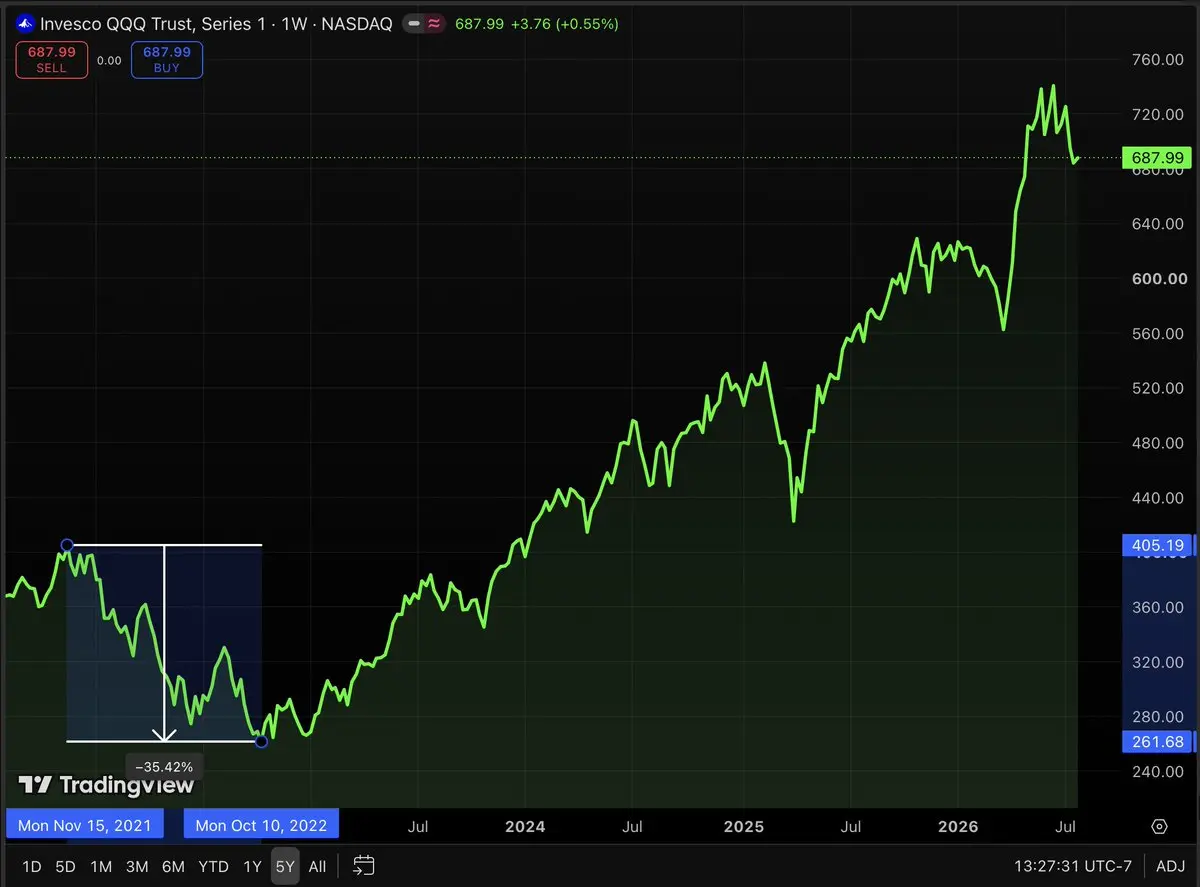Click the 2026 label on time axis
1200x887 pixels.
point(959,826)
